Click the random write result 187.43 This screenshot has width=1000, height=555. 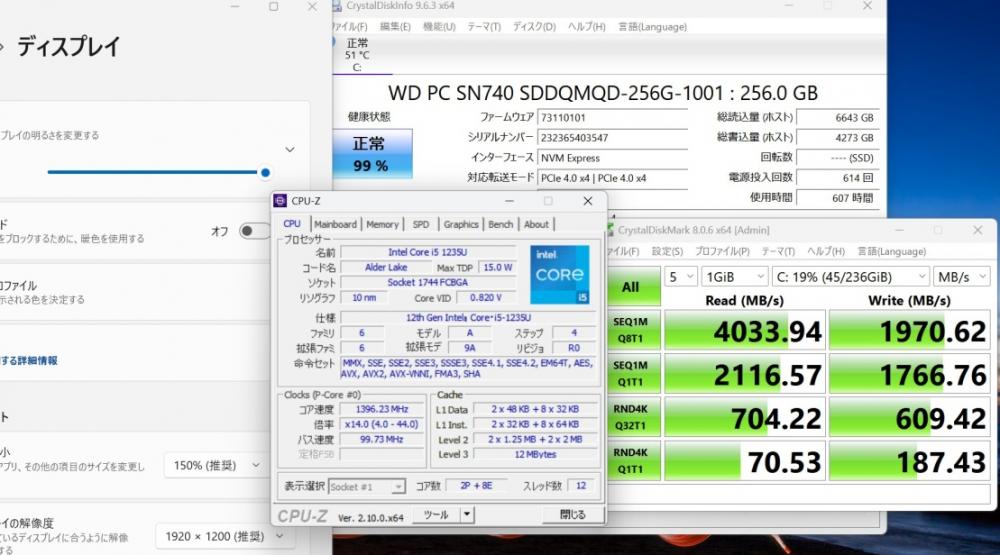coord(909,461)
